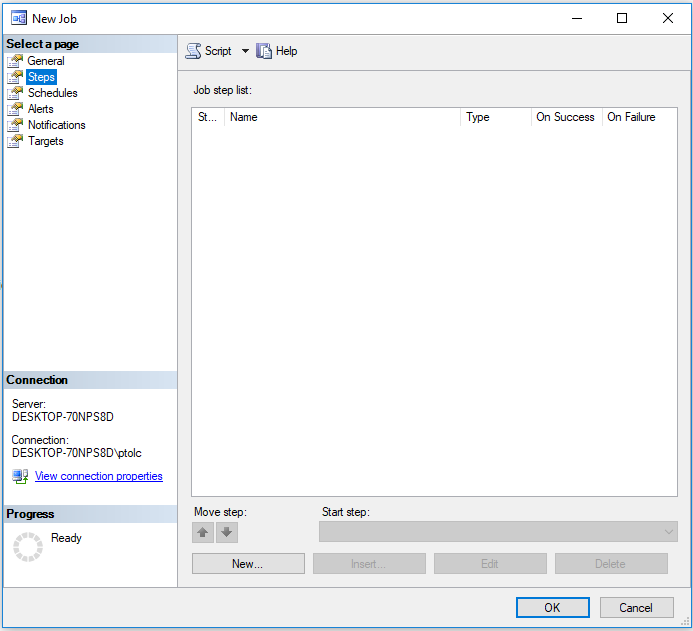The height and width of the screenshot is (631, 693).
Task: Cancel the New Job dialog
Action: [x=636, y=607]
